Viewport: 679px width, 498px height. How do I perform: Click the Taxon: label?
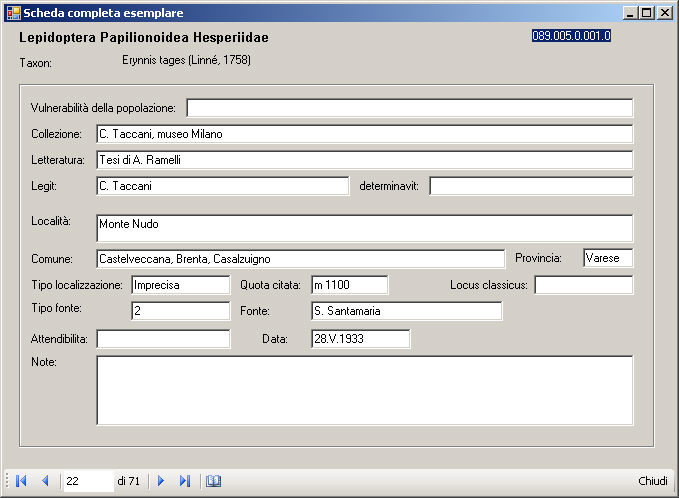pyautogui.click(x=36, y=63)
